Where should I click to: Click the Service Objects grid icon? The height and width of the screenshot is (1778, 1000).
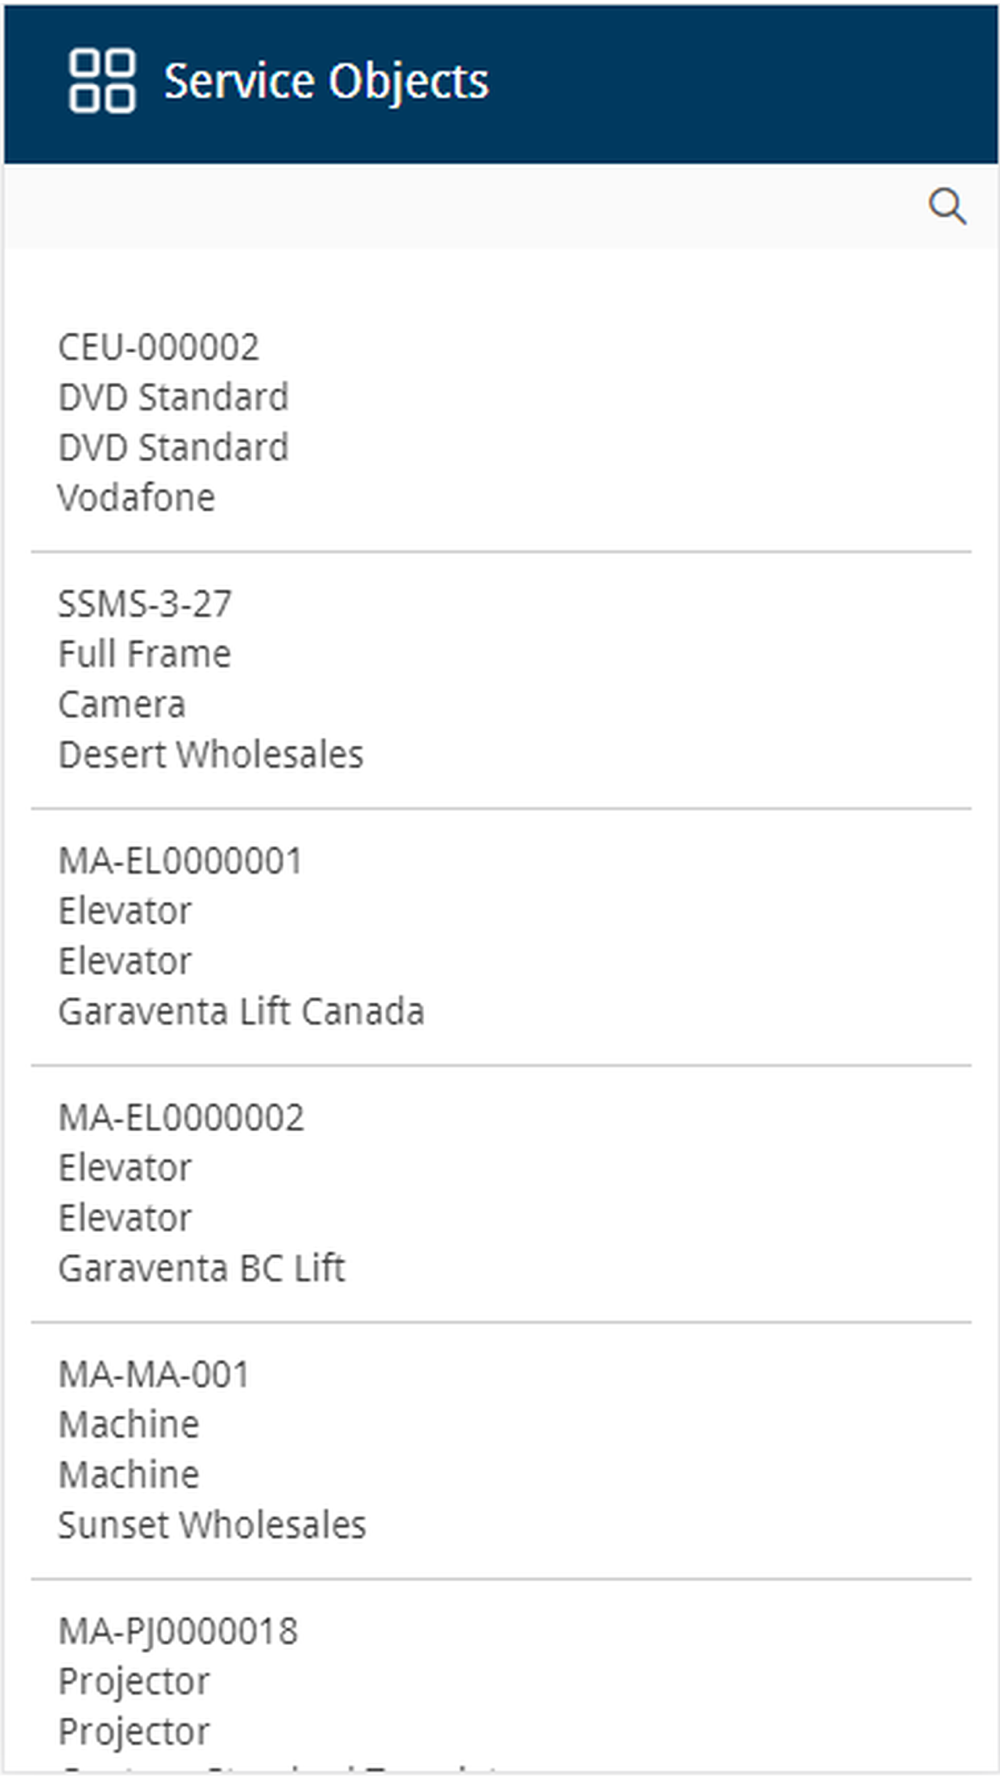pyautogui.click(x=101, y=81)
